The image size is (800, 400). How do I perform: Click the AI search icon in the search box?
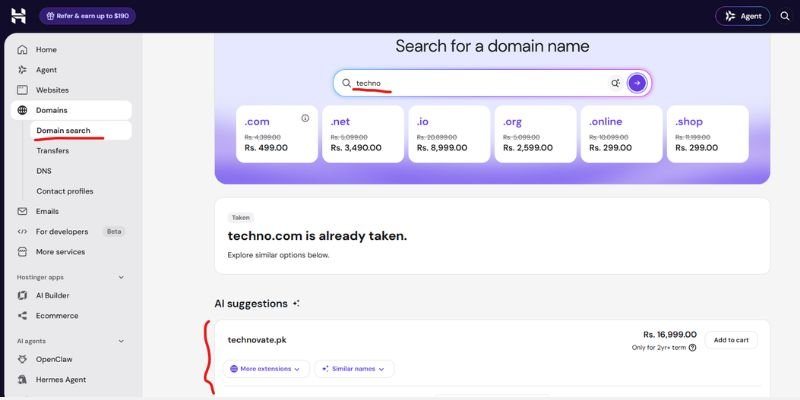[x=615, y=83]
